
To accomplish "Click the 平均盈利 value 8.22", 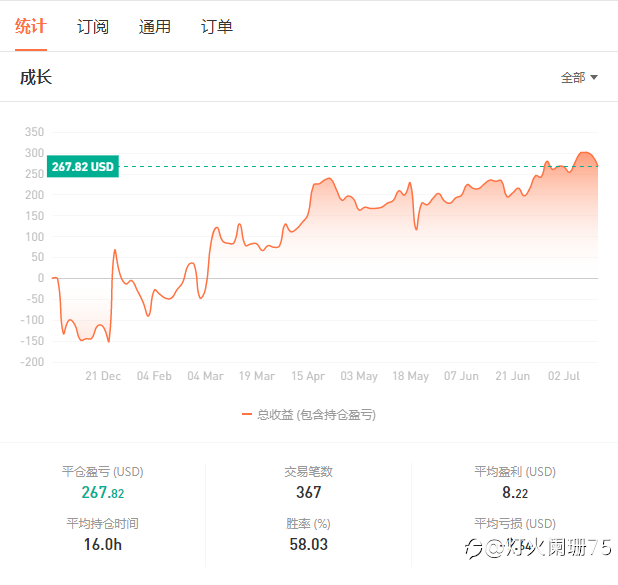I will click(515, 492).
